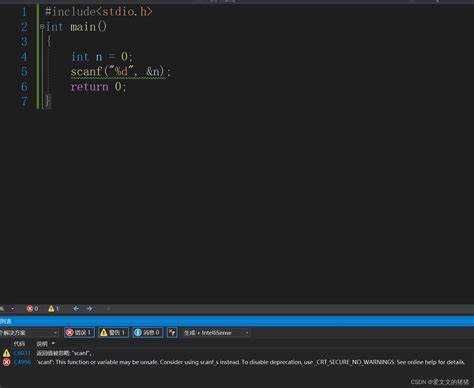The image size is (474, 388).
Task: Open the C6031 warning code link
Action: coord(22,353)
